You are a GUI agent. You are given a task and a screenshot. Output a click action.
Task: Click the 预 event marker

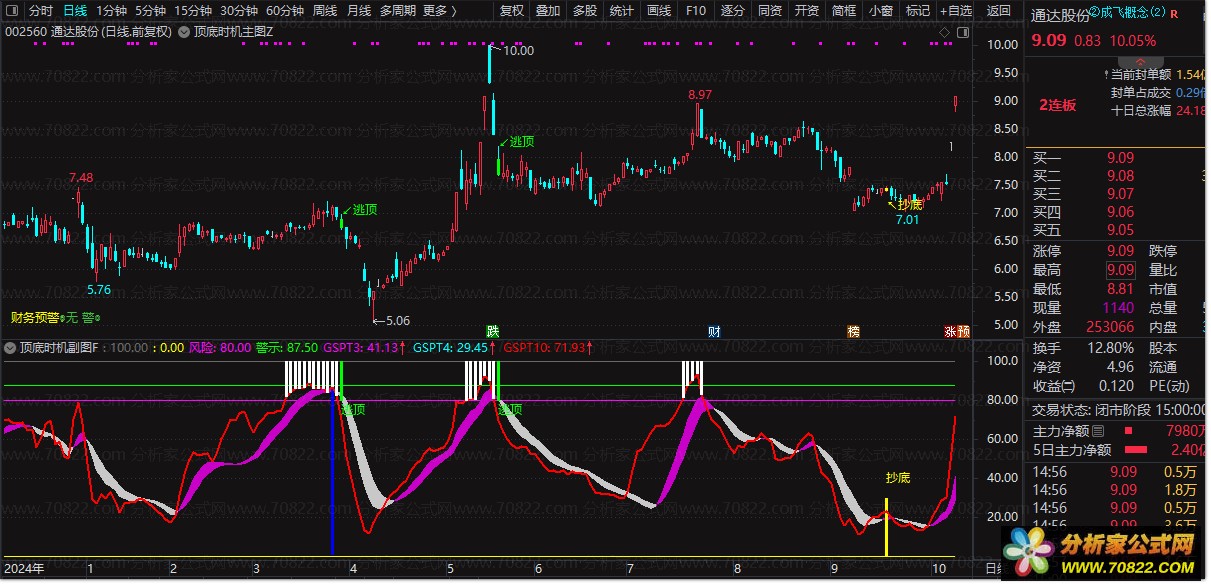click(x=963, y=331)
